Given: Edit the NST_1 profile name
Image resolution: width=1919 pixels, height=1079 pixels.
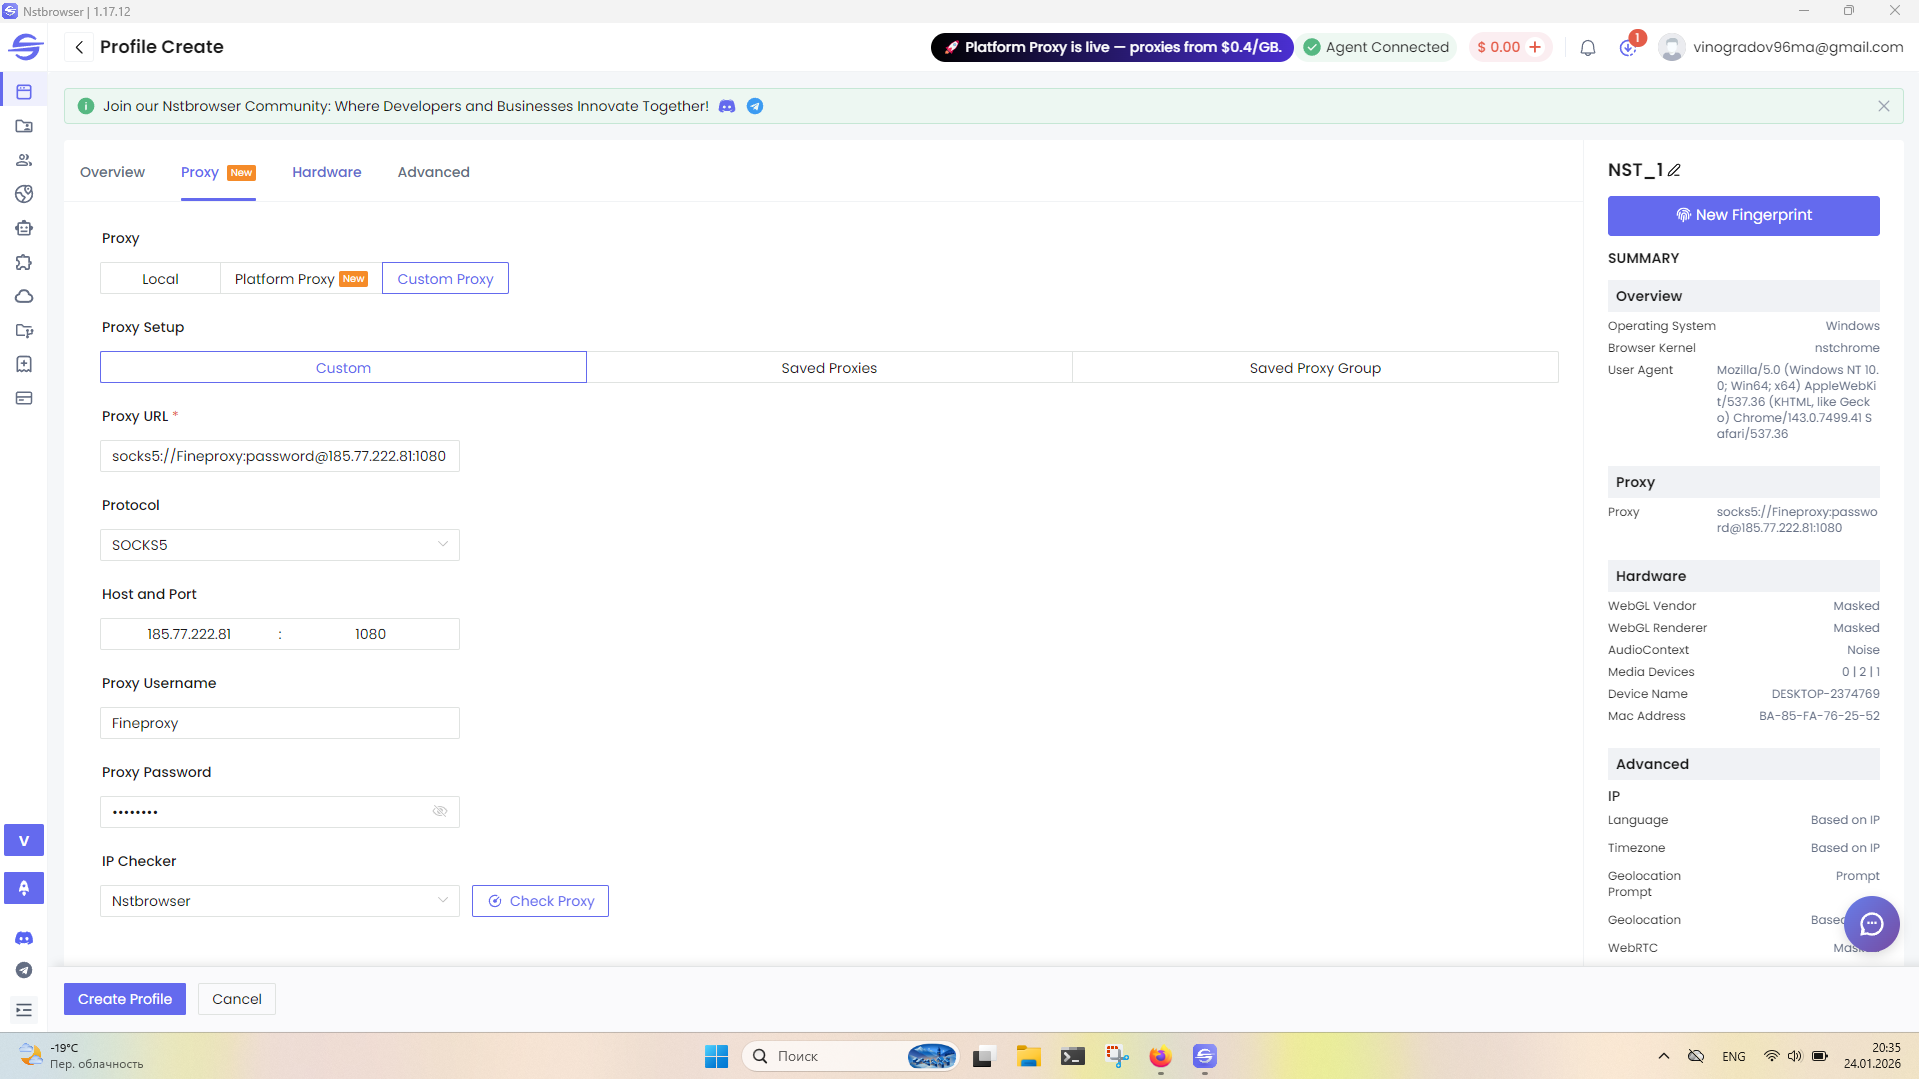Looking at the screenshot, I should point(1674,170).
